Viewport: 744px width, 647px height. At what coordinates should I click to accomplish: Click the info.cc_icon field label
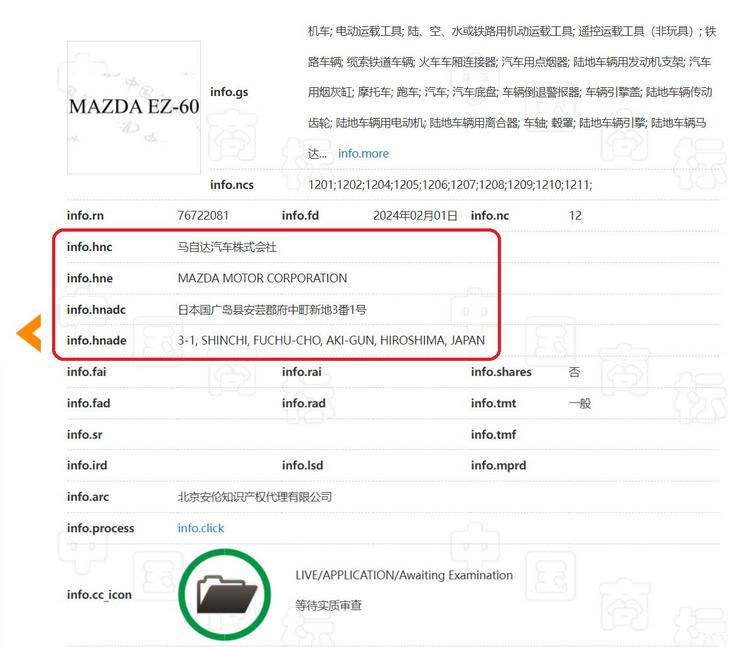point(99,595)
